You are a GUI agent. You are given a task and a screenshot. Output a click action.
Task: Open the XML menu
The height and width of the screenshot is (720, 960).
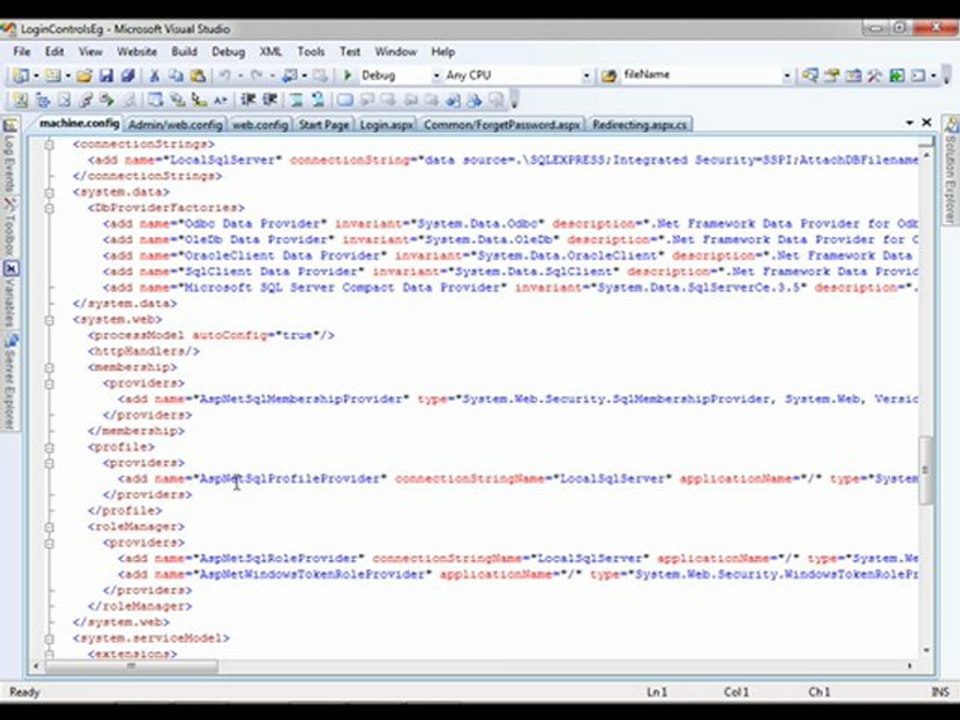270,52
